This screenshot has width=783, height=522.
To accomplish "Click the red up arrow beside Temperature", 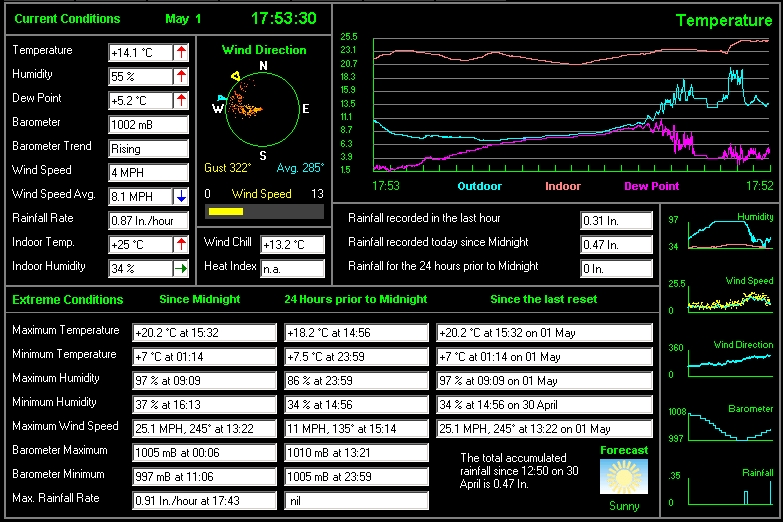I will [181, 52].
